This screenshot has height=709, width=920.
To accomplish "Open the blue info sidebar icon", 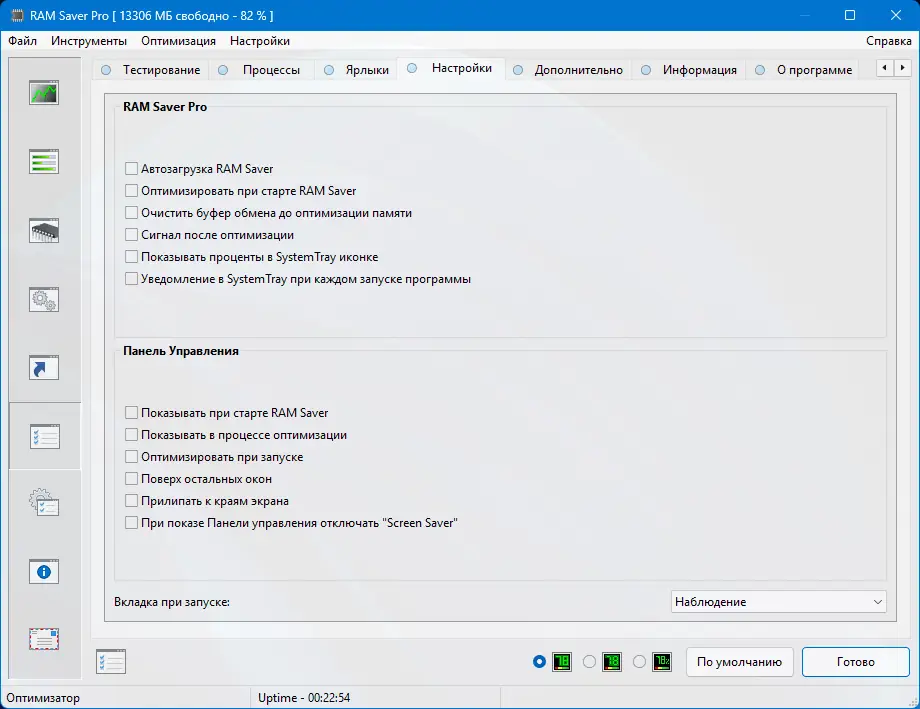I will (44, 571).
